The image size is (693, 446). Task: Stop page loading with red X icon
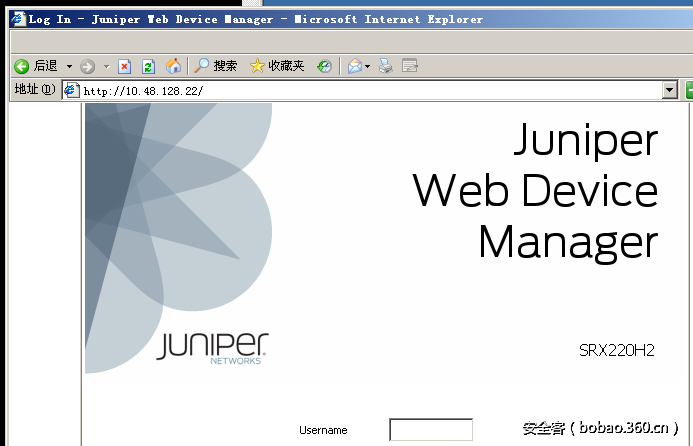[125, 66]
